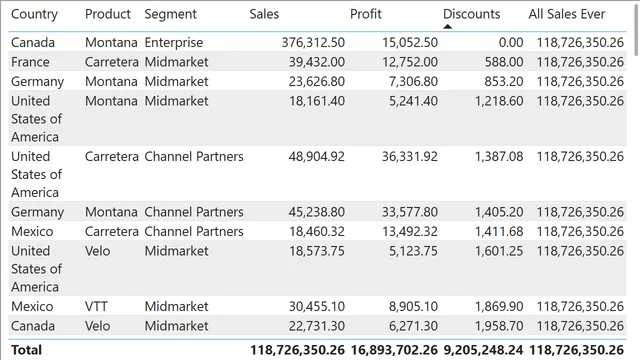This screenshot has height=360, width=640.
Task: Click the profit value 6,271.30
Action: (x=413, y=326)
